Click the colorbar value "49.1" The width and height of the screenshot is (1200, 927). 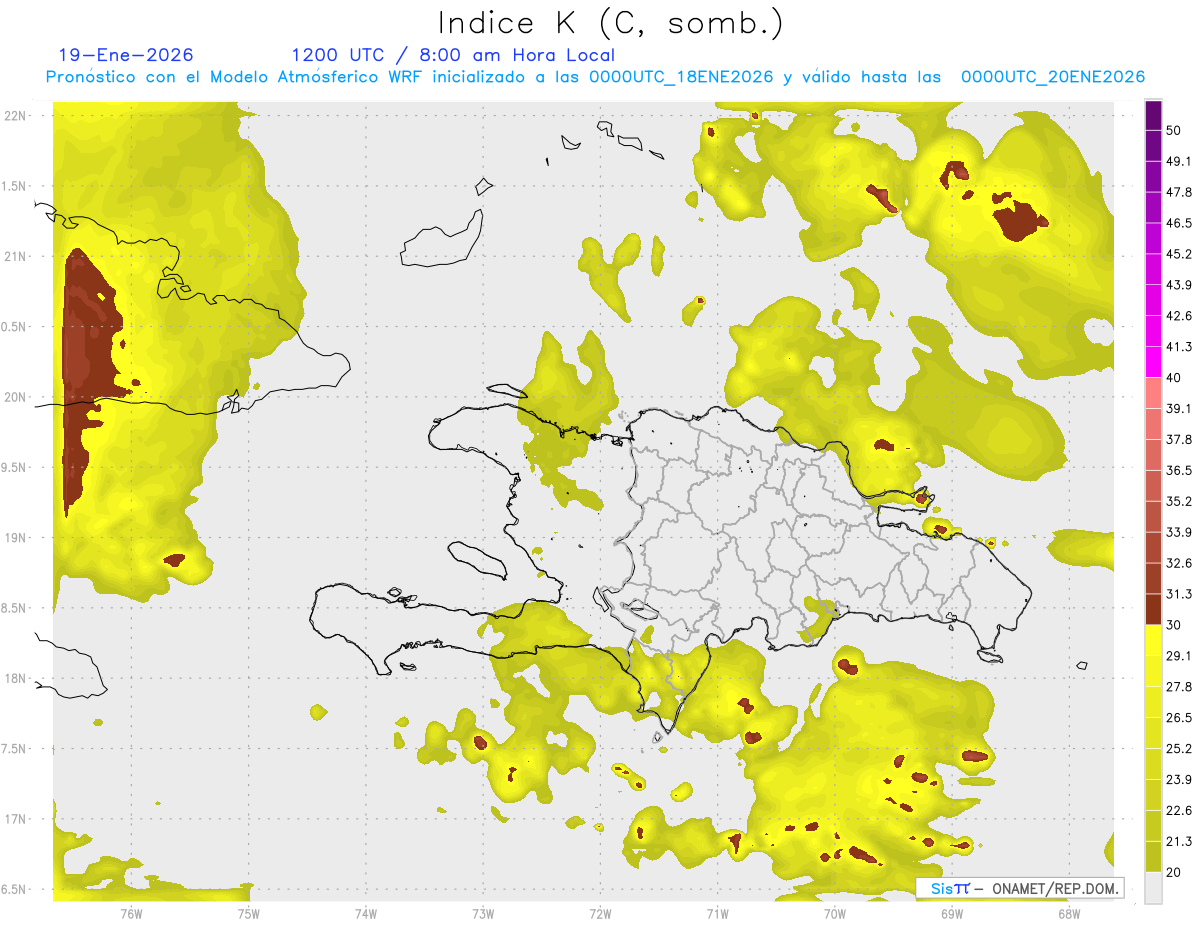point(1179,161)
